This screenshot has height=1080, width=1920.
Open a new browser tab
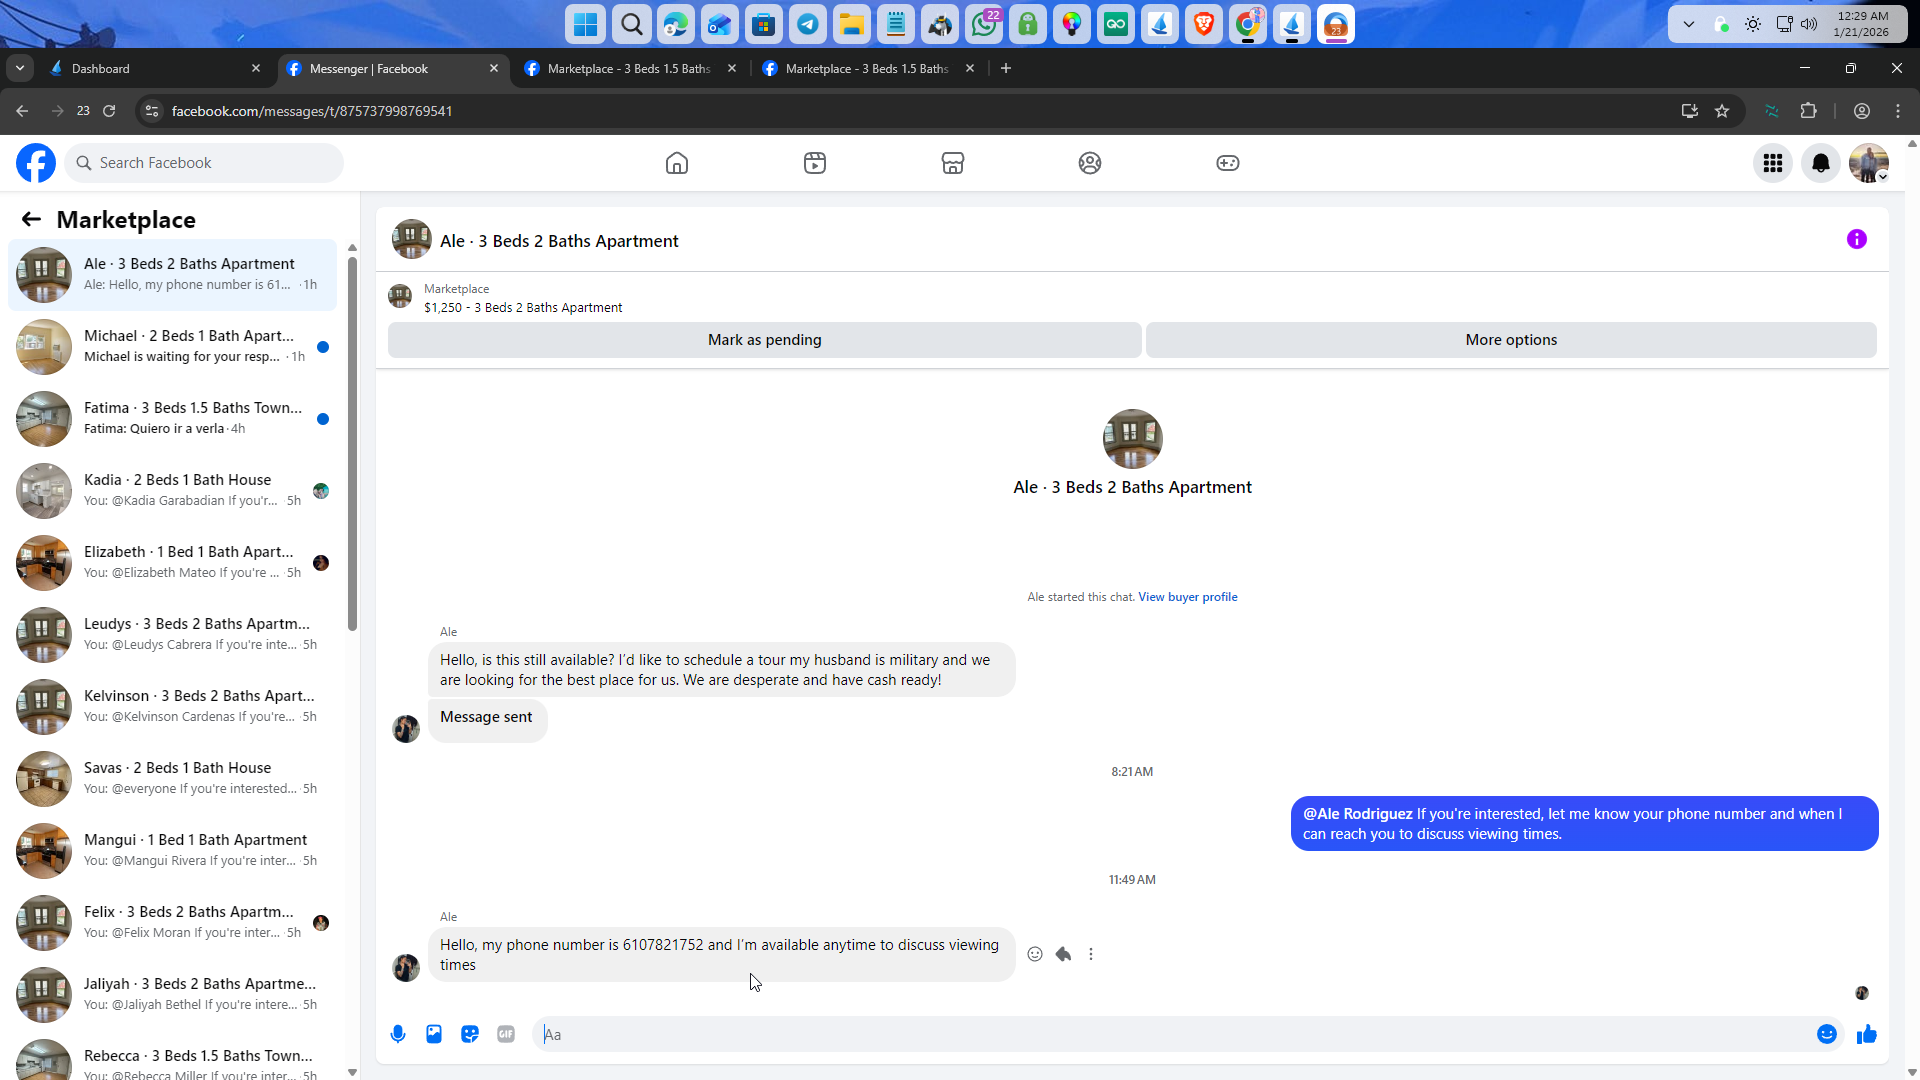1006,68
